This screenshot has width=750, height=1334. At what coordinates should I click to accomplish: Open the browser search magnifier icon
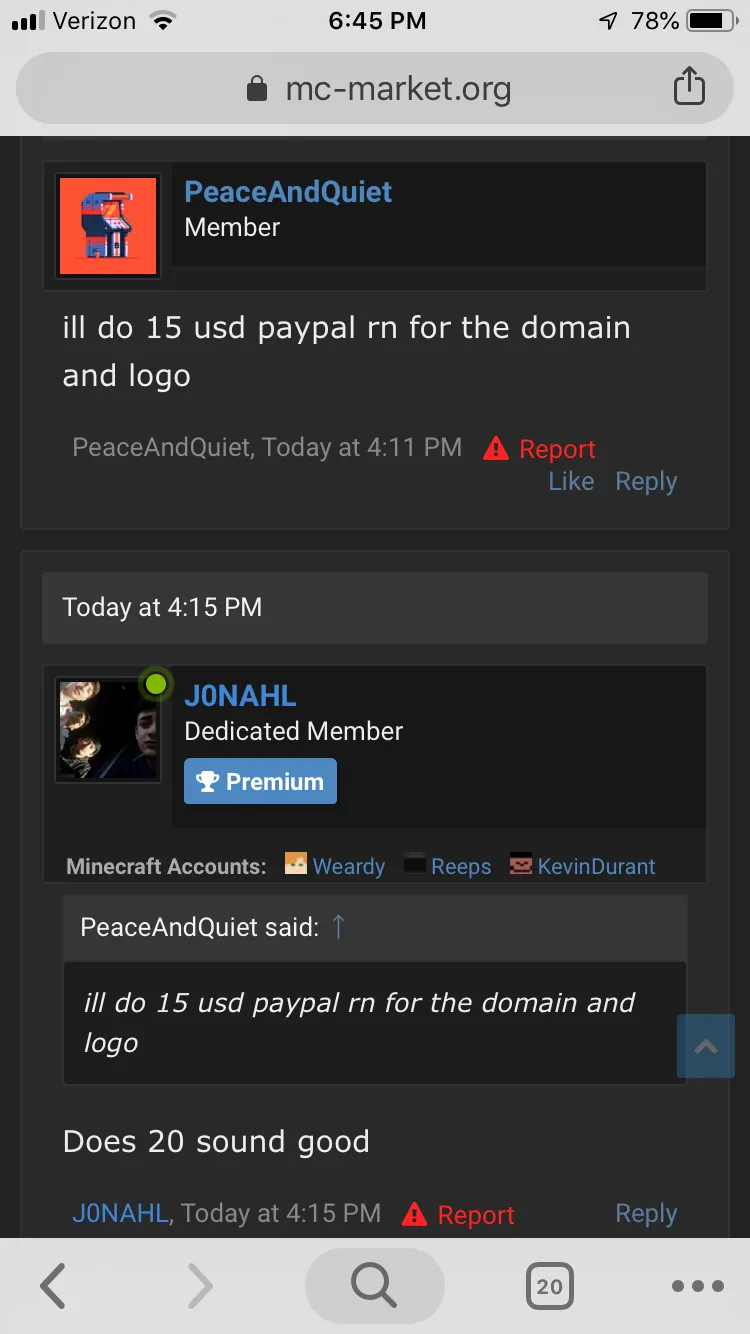(374, 1286)
